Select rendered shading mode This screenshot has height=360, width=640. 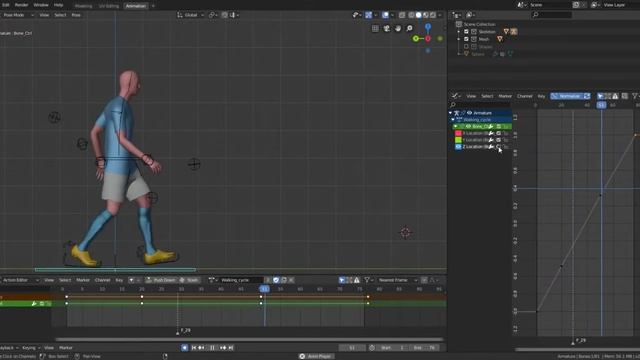pyautogui.click(x=433, y=15)
